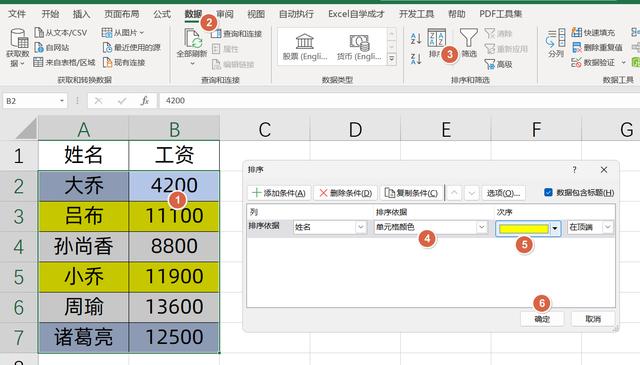Click 删除重复值 icon
This screenshot has height=365, width=640.
pos(577,48)
